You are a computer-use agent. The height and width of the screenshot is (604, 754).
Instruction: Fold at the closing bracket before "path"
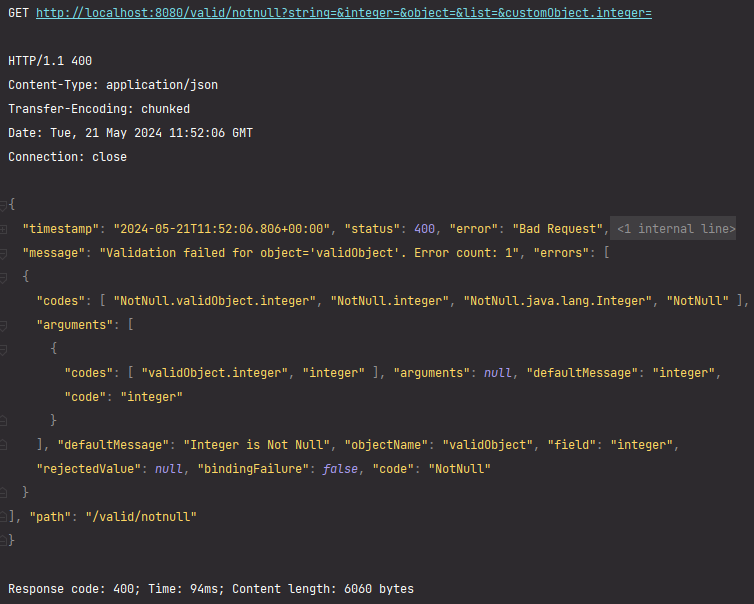(x=3, y=517)
